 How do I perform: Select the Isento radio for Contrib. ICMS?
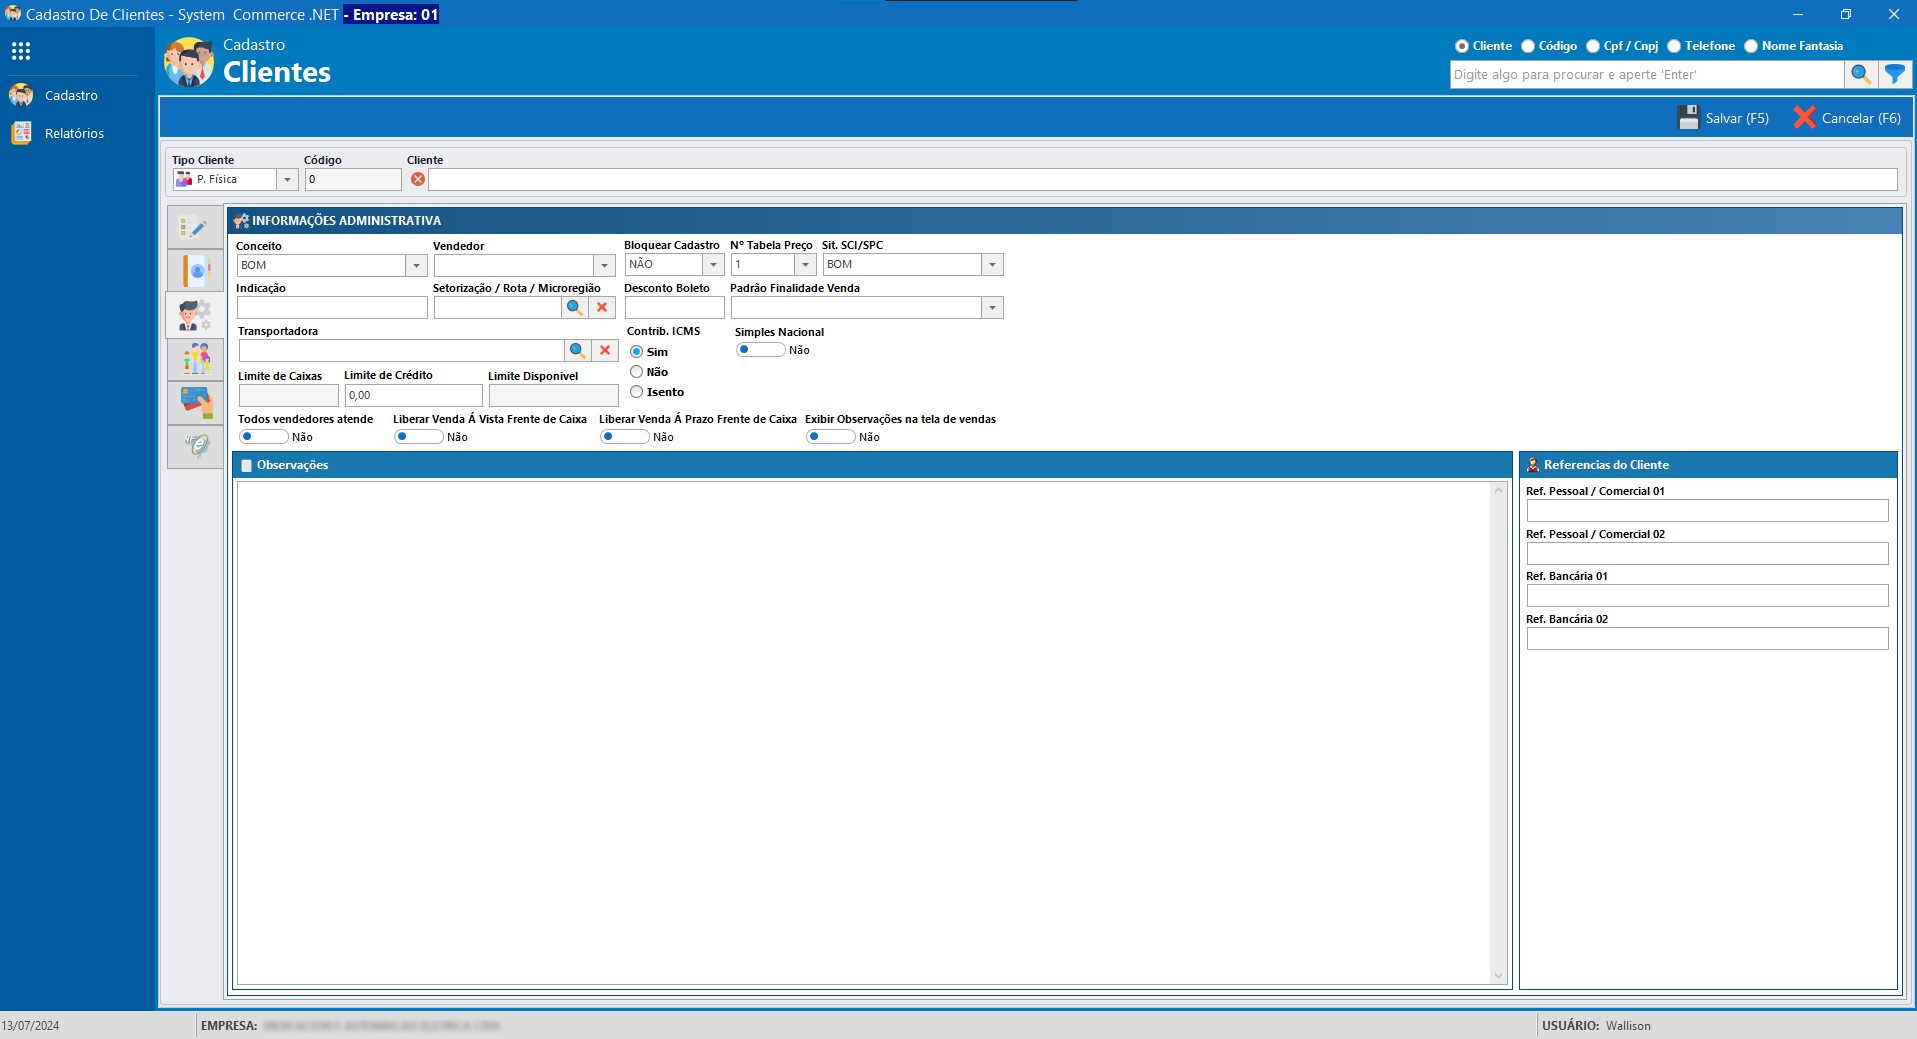click(x=637, y=392)
